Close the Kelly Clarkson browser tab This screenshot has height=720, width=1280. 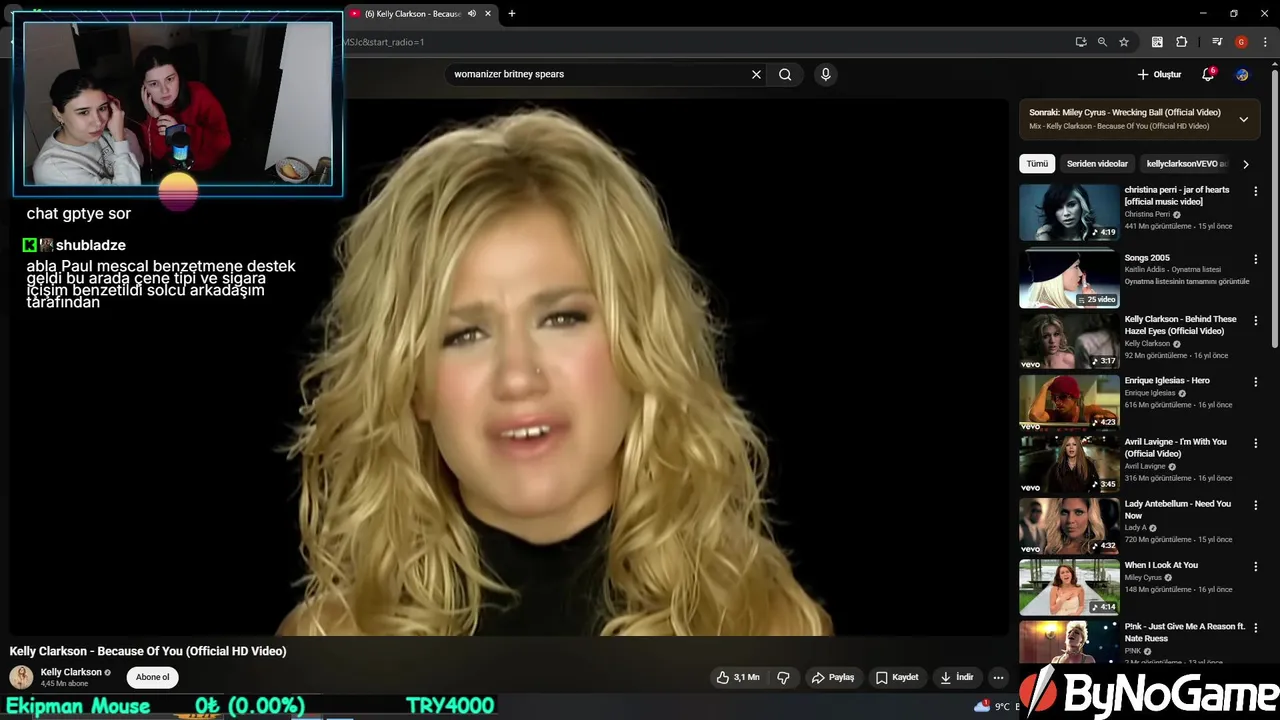(x=488, y=14)
